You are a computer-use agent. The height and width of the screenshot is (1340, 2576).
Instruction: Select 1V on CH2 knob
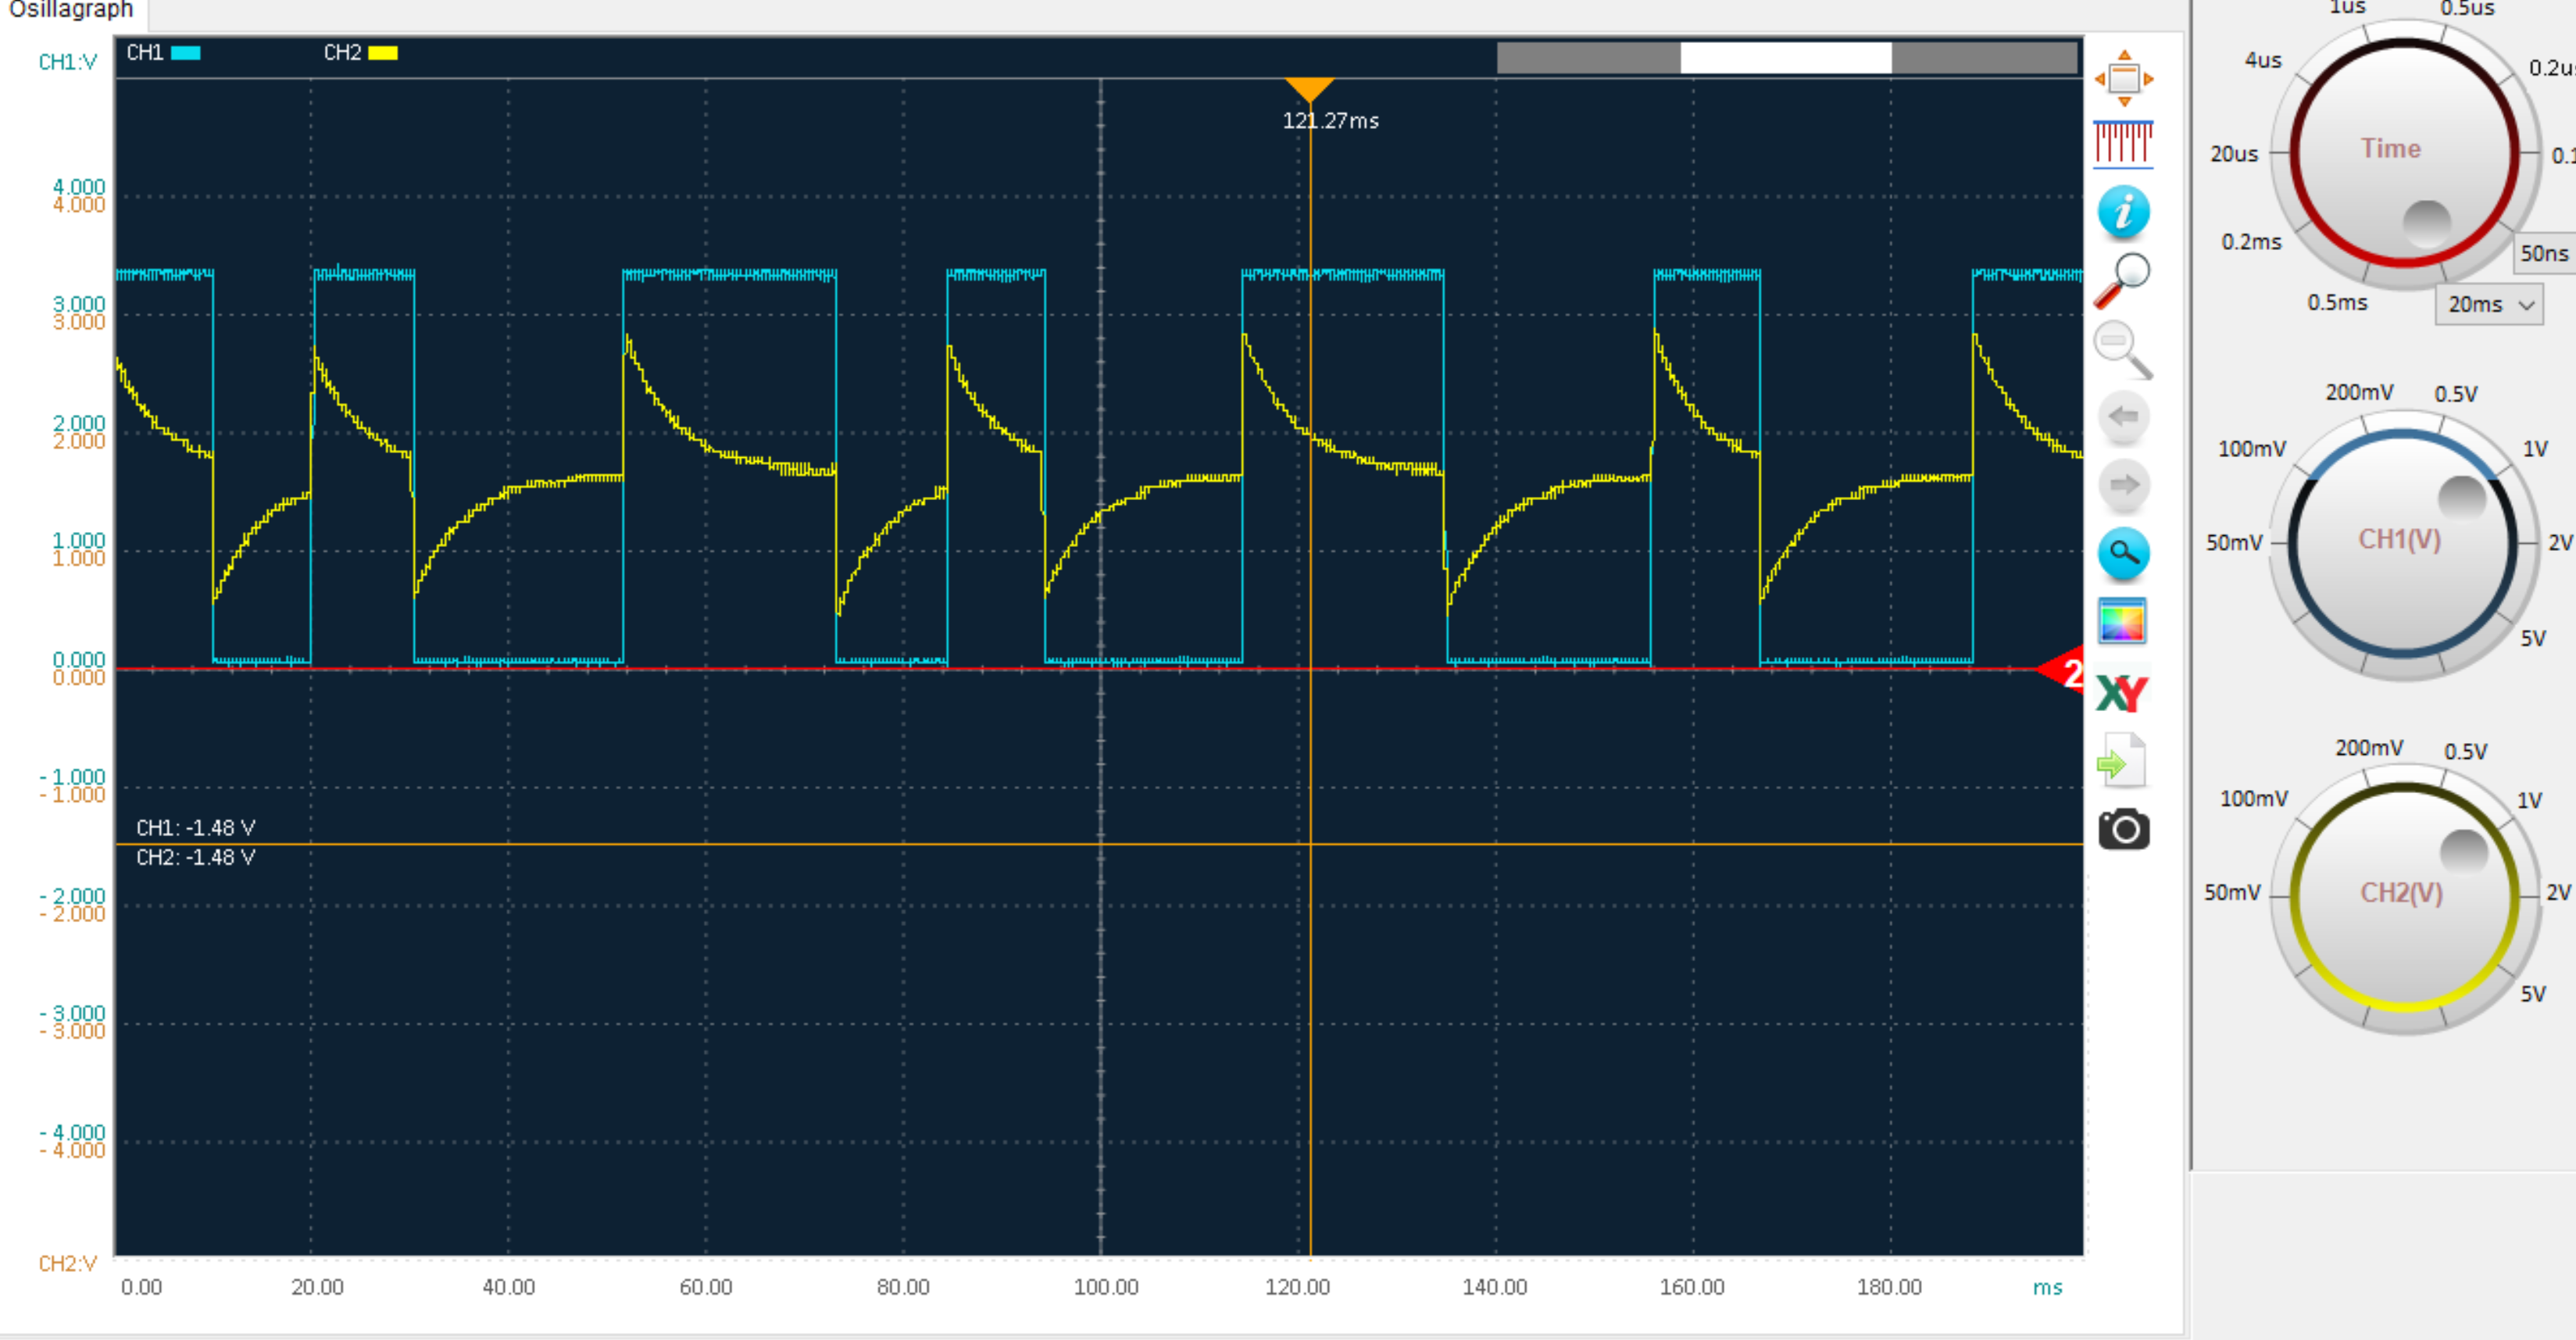coord(2529,800)
